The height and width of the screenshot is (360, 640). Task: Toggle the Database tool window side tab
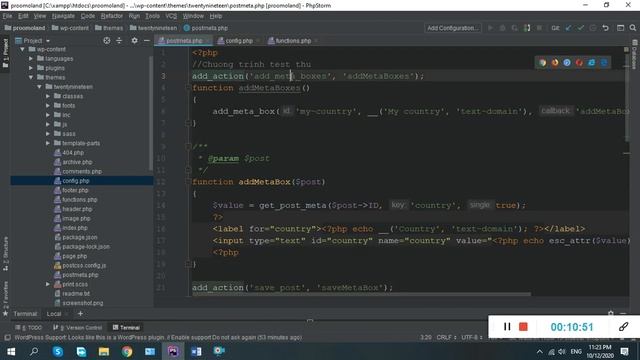(634, 54)
